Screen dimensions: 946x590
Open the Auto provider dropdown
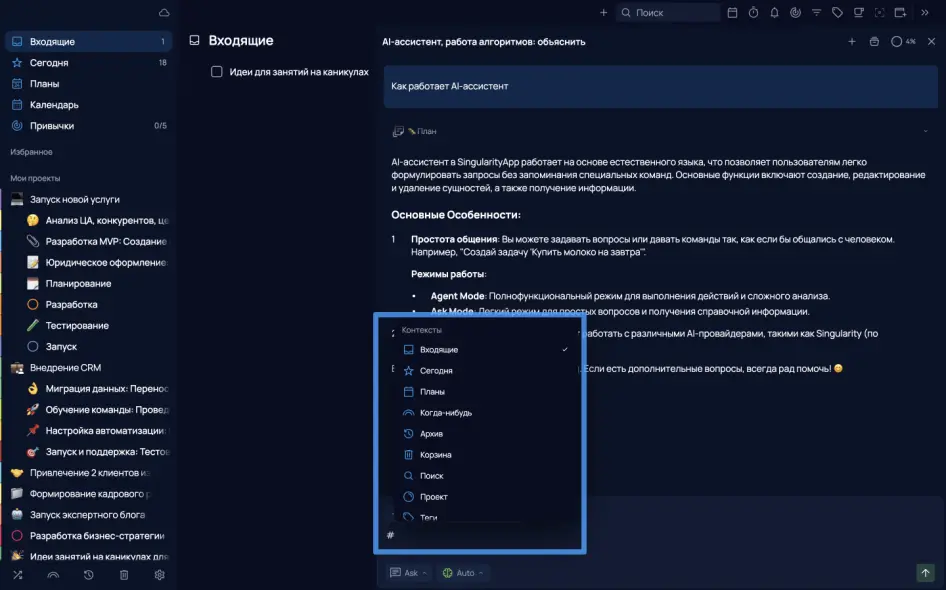tap(463, 573)
